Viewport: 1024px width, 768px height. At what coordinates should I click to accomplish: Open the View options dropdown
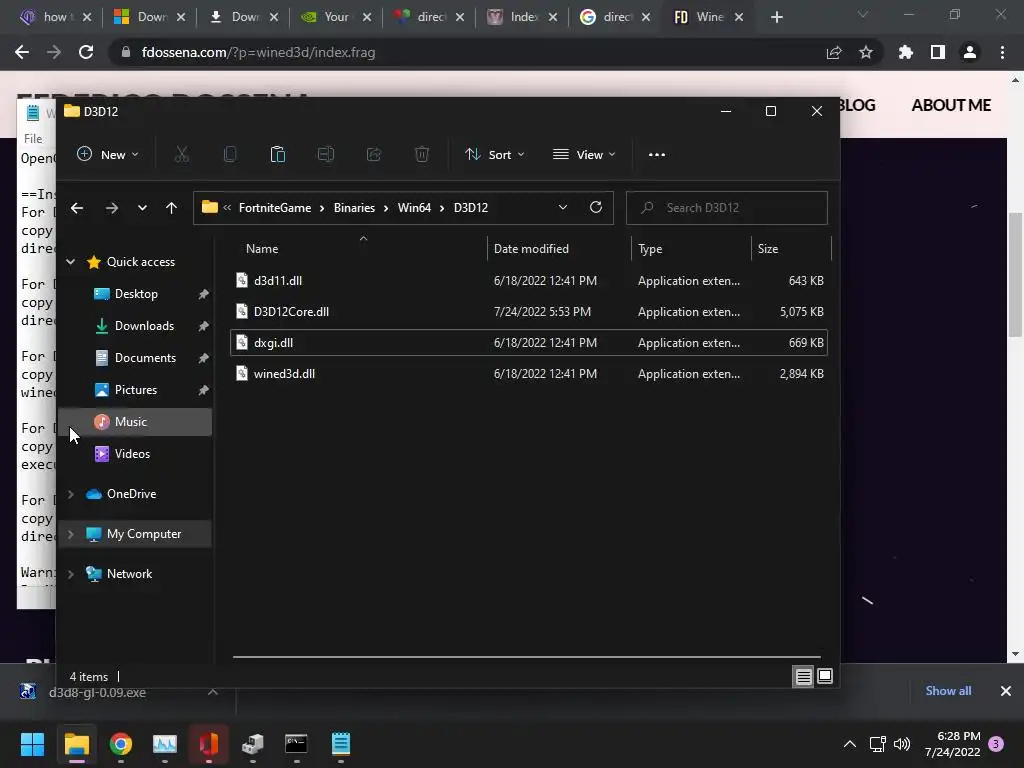click(584, 155)
